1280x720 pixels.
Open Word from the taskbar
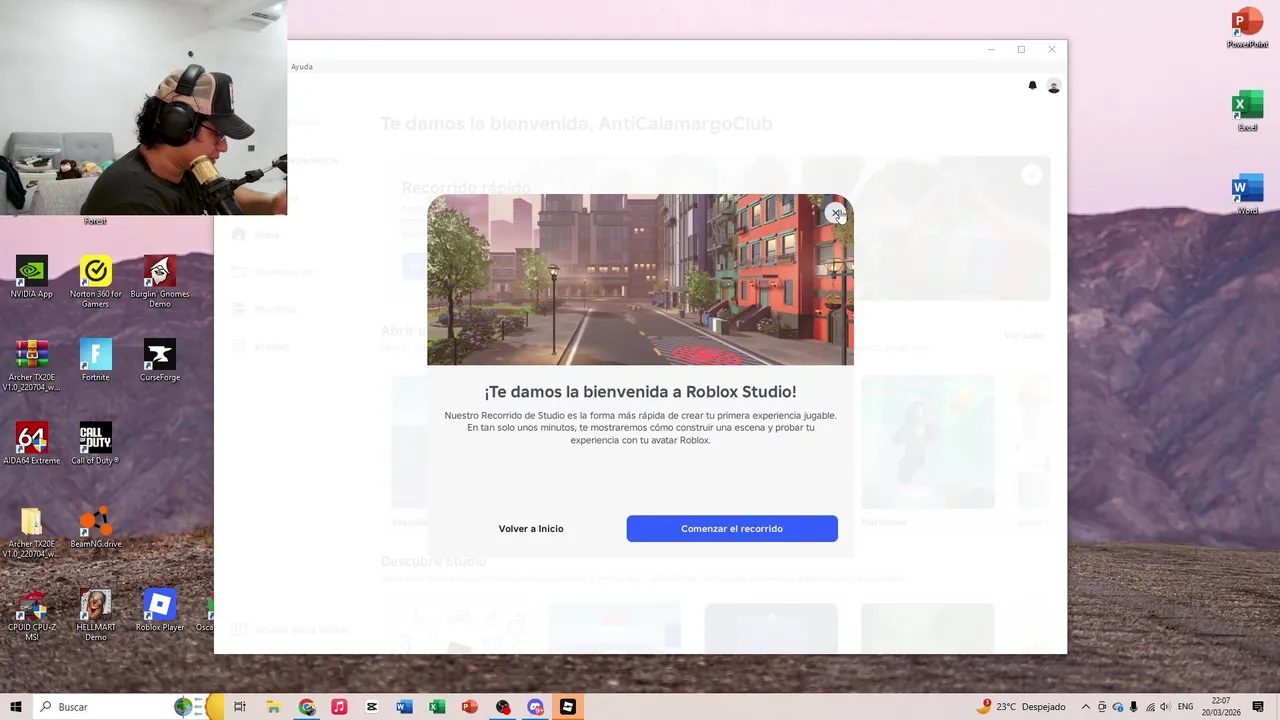tap(404, 707)
